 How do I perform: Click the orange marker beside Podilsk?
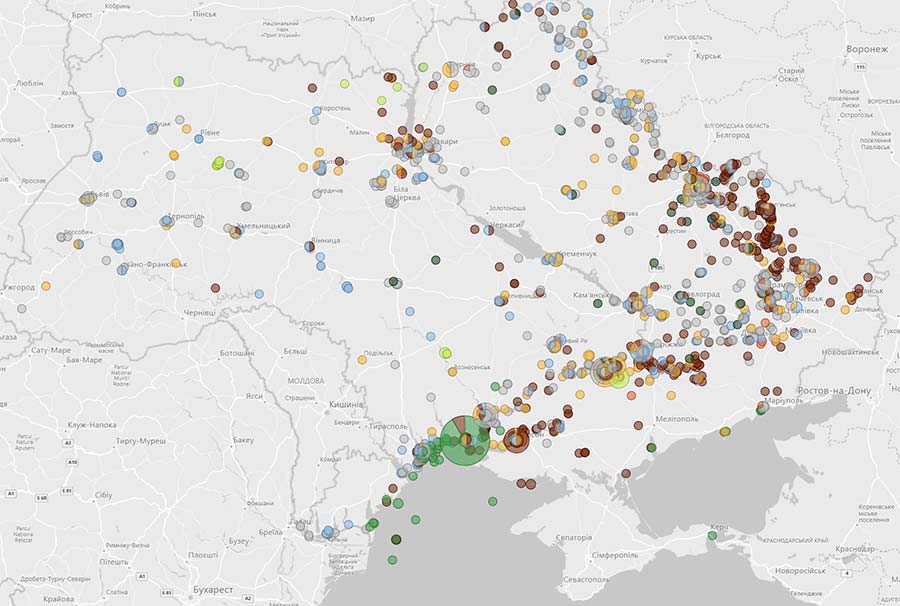(362, 359)
